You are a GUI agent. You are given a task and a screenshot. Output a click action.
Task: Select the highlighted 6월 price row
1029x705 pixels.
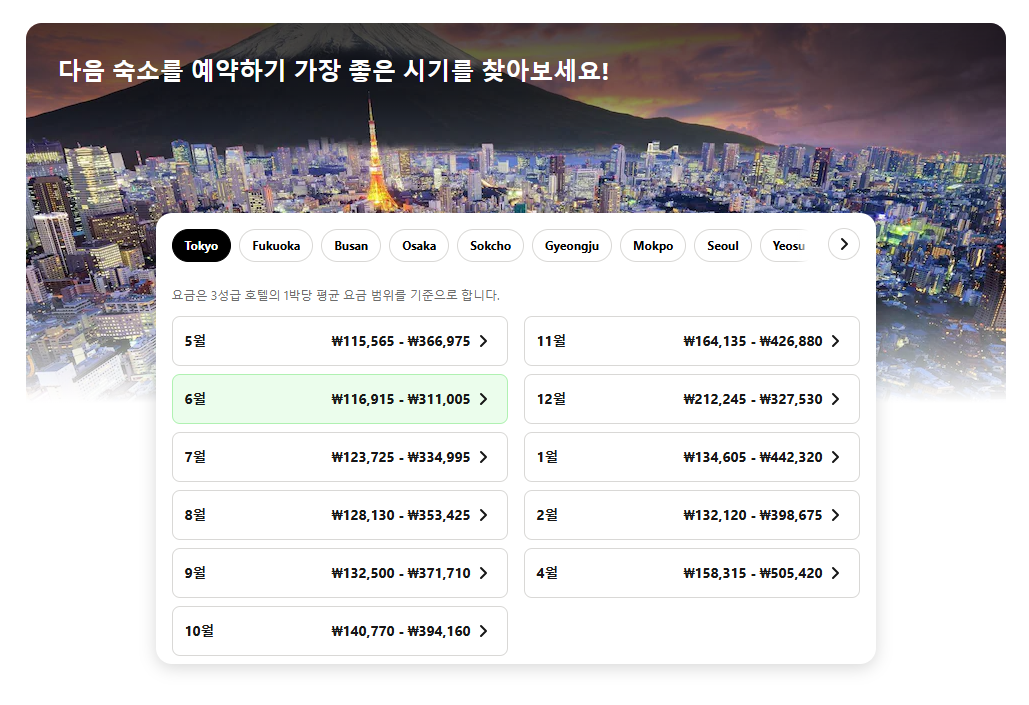[340, 399]
